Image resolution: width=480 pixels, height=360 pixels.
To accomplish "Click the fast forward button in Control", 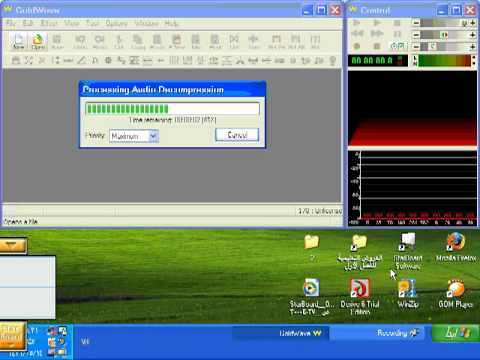I will click(x=377, y=34).
